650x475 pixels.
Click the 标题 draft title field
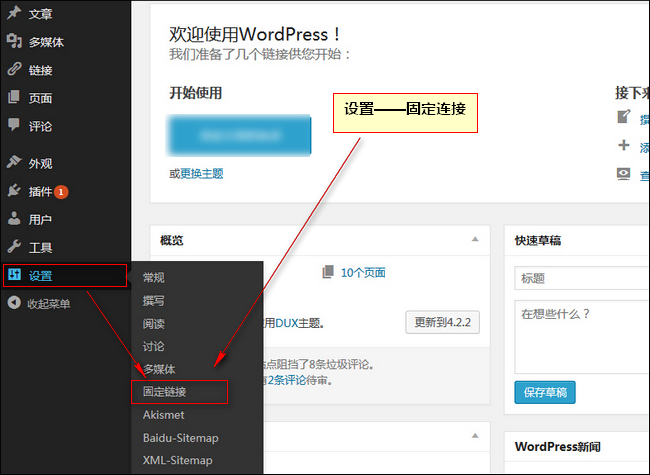[x=582, y=278]
